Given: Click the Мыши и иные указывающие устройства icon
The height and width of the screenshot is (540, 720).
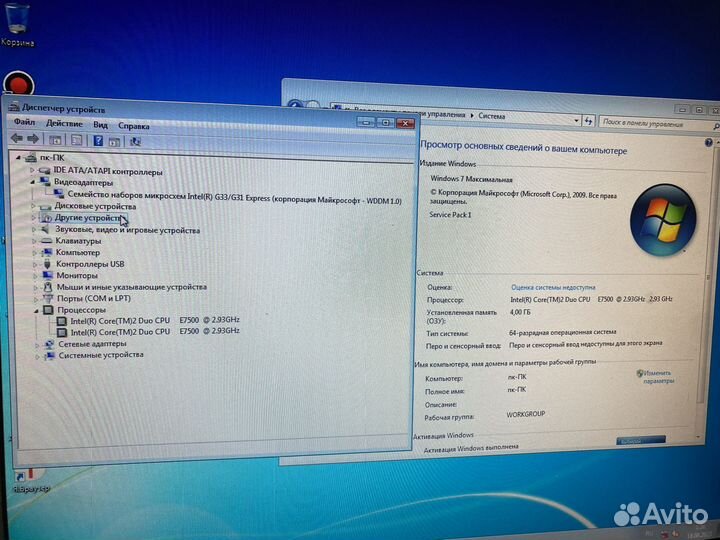Looking at the screenshot, I should pos(48,287).
